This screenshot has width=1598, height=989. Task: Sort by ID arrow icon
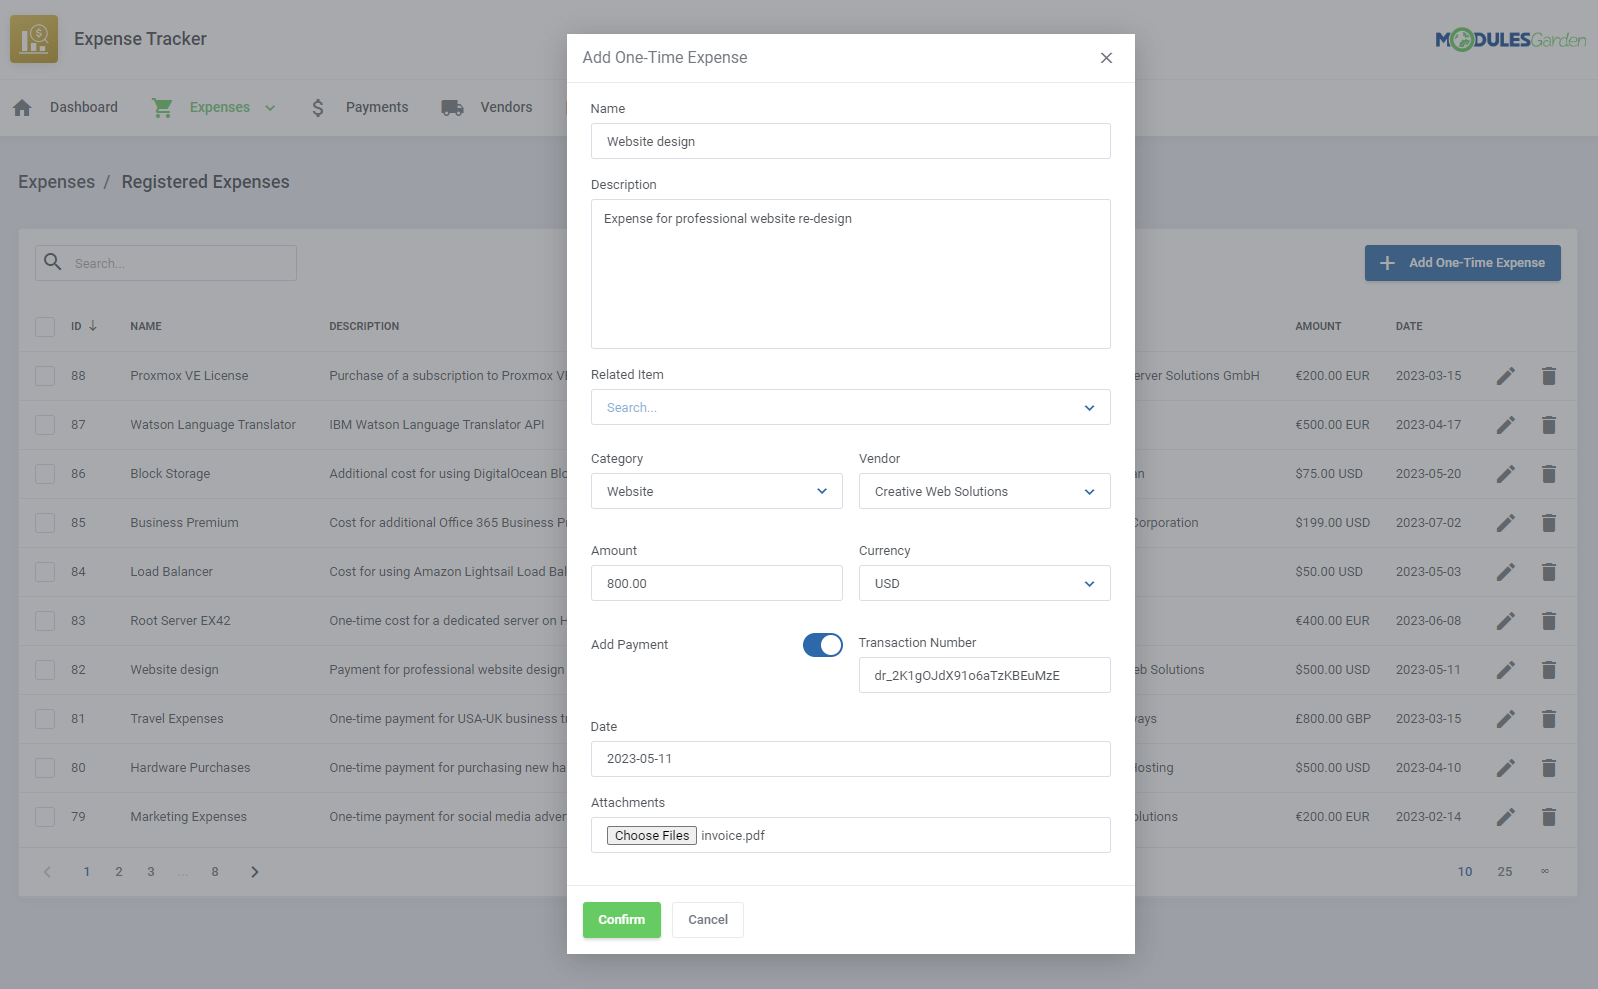click(x=93, y=326)
